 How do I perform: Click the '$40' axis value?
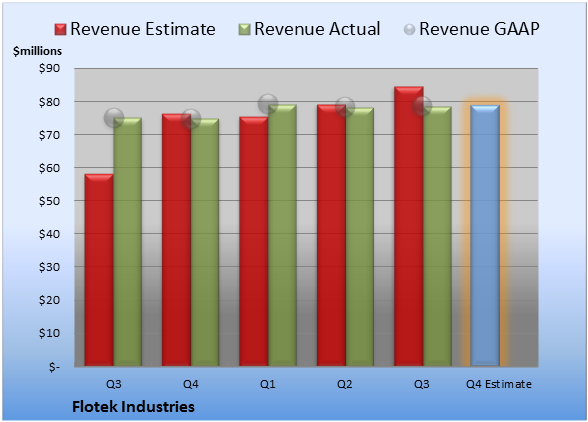pyautogui.click(x=49, y=234)
